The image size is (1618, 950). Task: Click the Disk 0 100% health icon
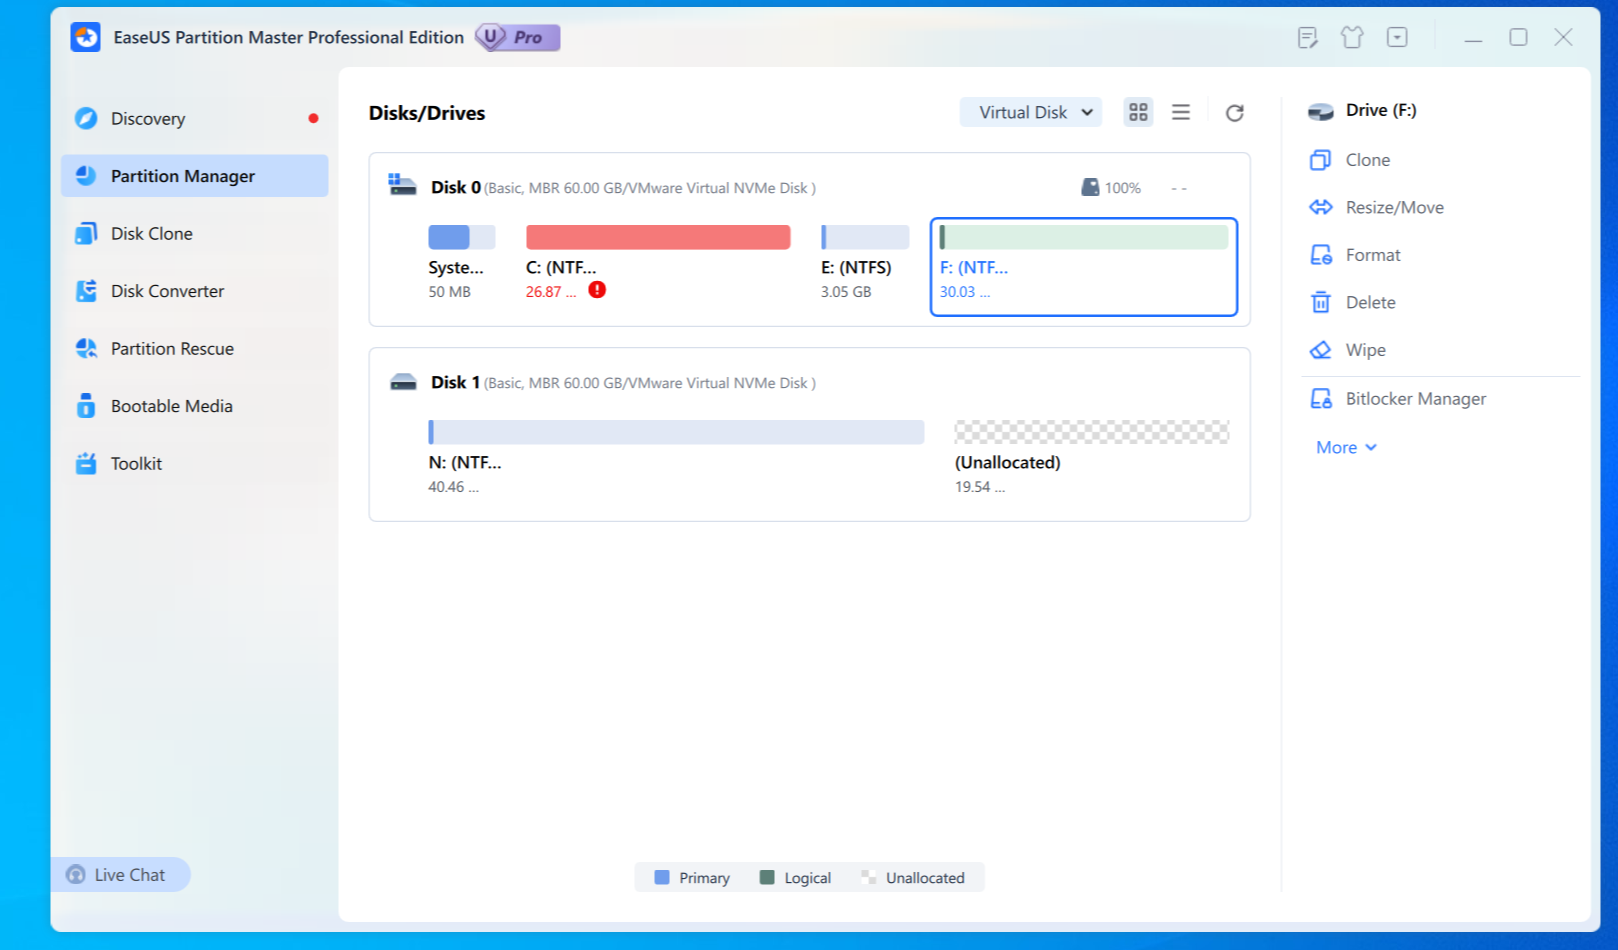coord(1090,187)
